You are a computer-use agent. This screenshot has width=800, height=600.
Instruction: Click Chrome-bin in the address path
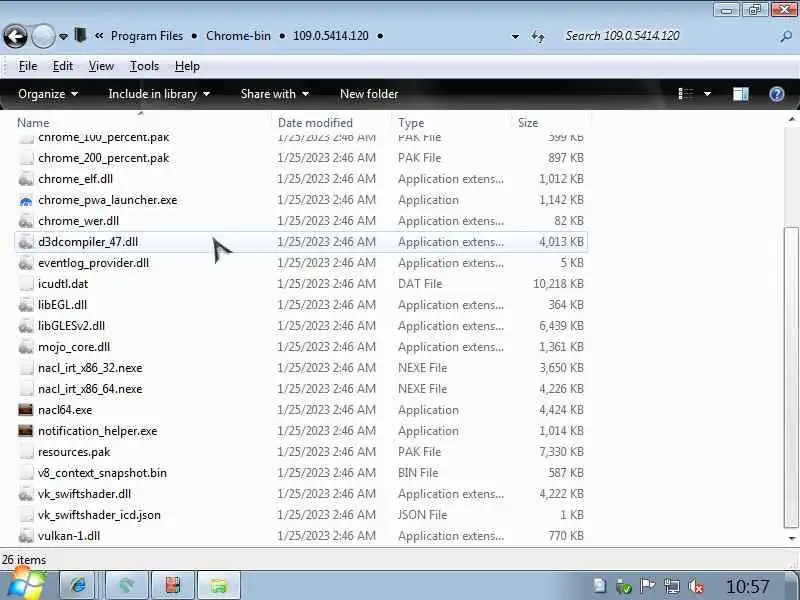(238, 36)
